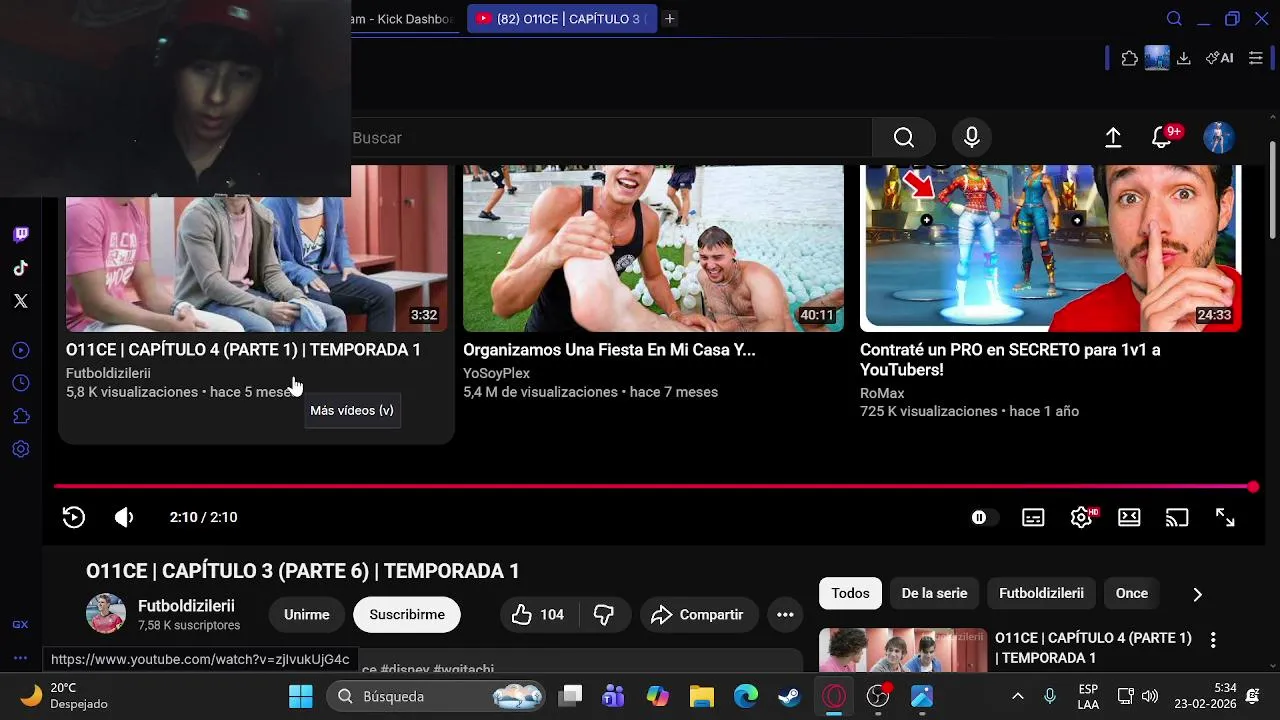Screen dimensions: 1280x720
Task: Open the AI assistant button in the toolbar
Action: point(1219,58)
